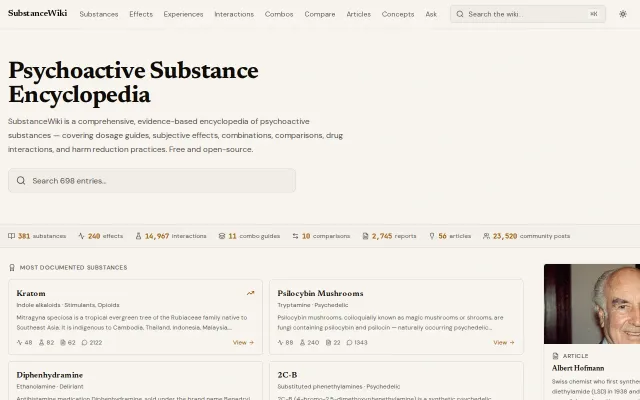
Task: Click the swap-arrows icon next to 10 comparisons
Action: (x=295, y=236)
